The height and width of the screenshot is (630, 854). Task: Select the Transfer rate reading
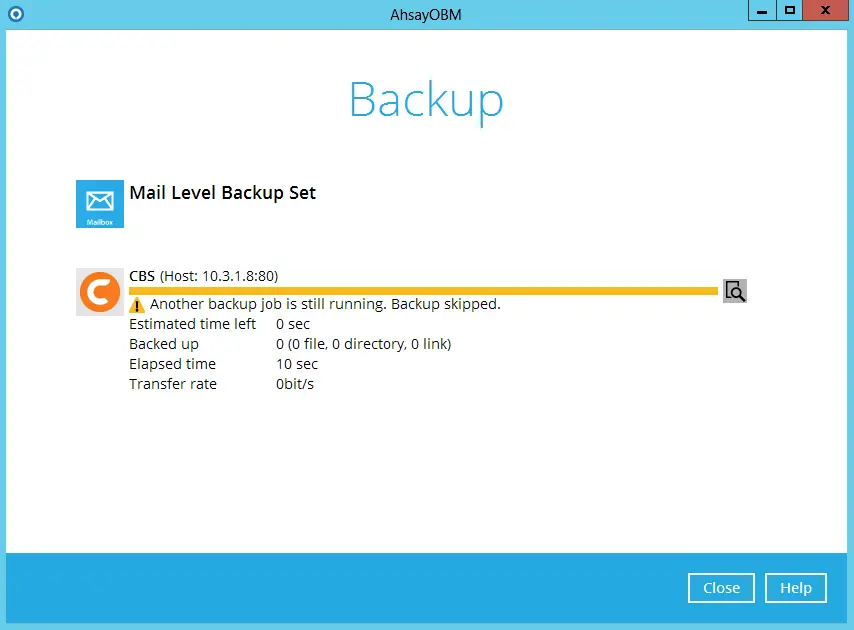point(293,384)
